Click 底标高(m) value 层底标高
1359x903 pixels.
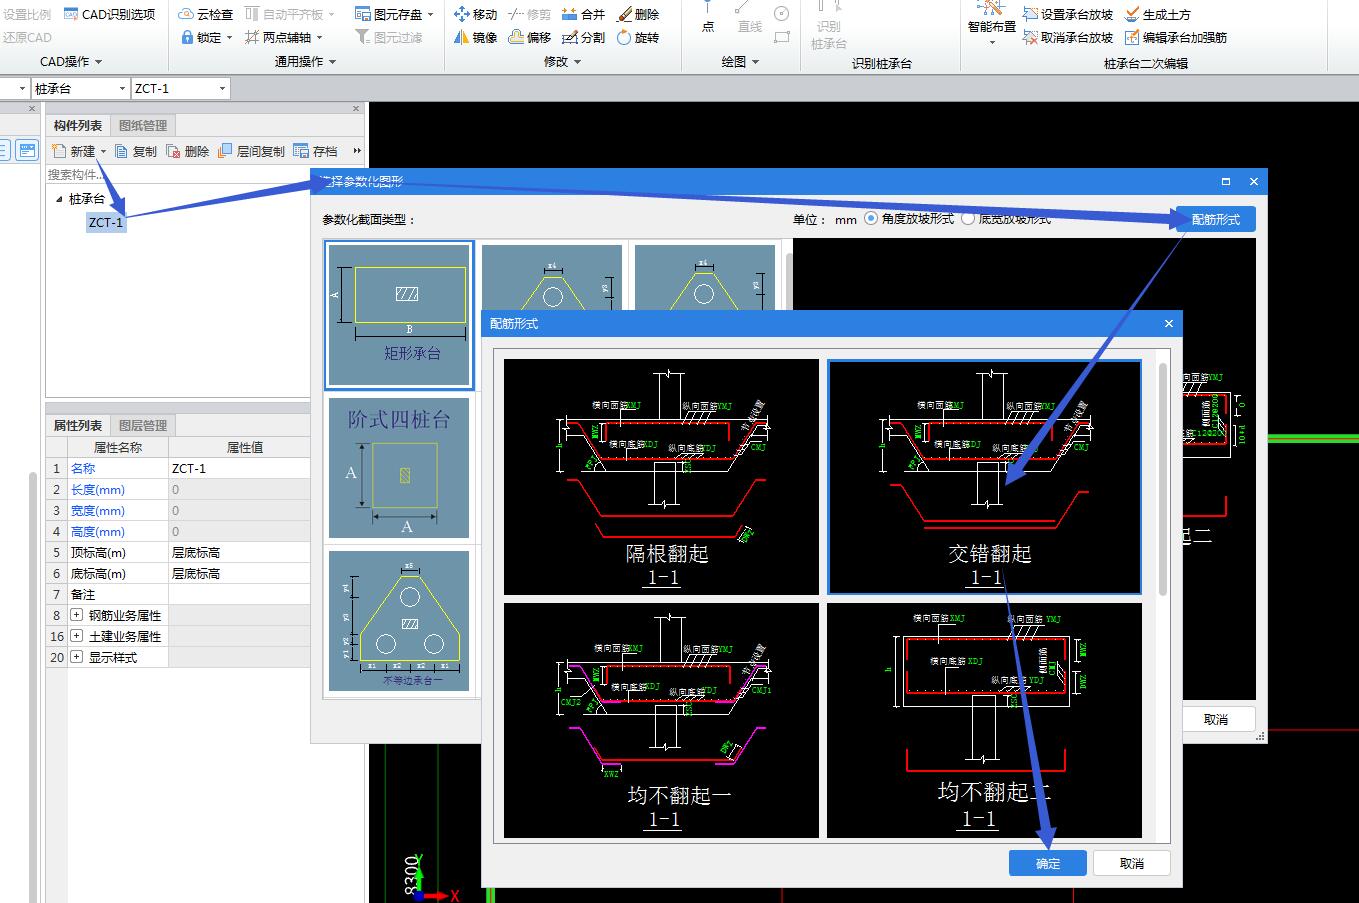[x=239, y=573]
